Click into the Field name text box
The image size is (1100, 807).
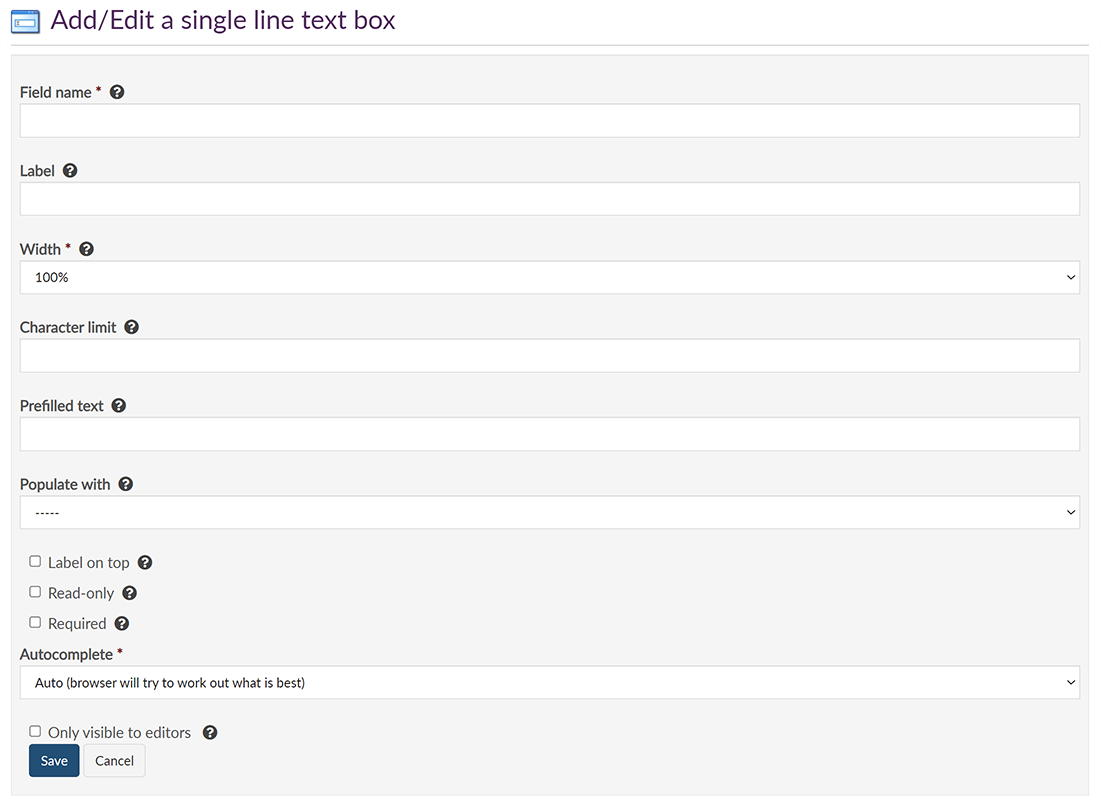(549, 121)
